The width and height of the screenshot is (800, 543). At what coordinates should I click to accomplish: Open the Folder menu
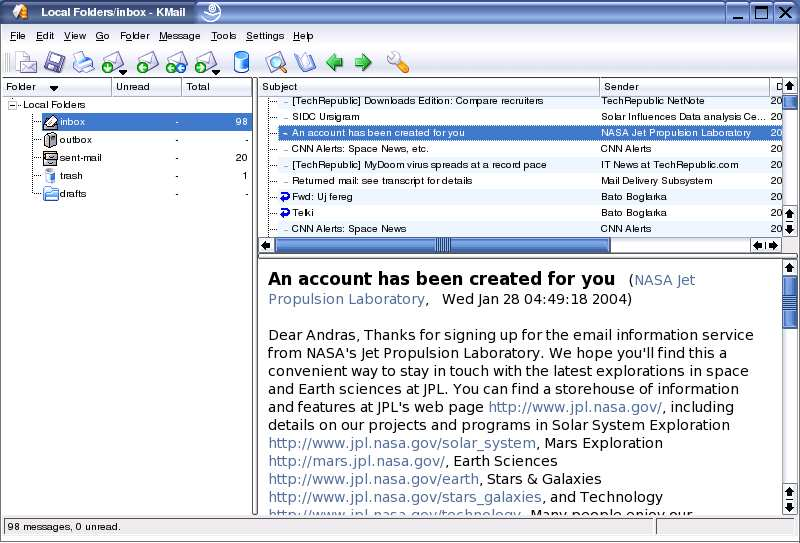[x=135, y=36]
